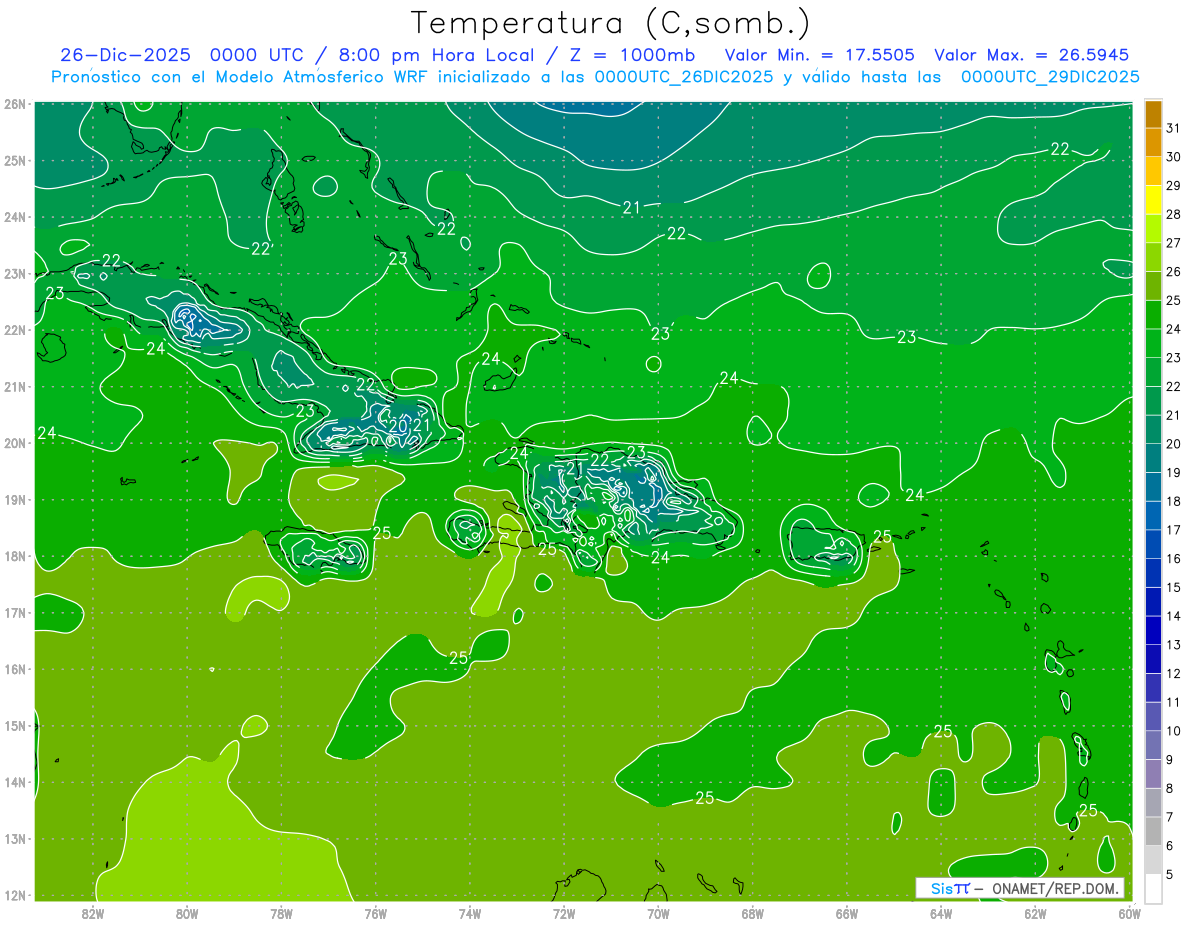Click the longitude axis label "60W"
The image size is (1200, 927).
point(1129,913)
